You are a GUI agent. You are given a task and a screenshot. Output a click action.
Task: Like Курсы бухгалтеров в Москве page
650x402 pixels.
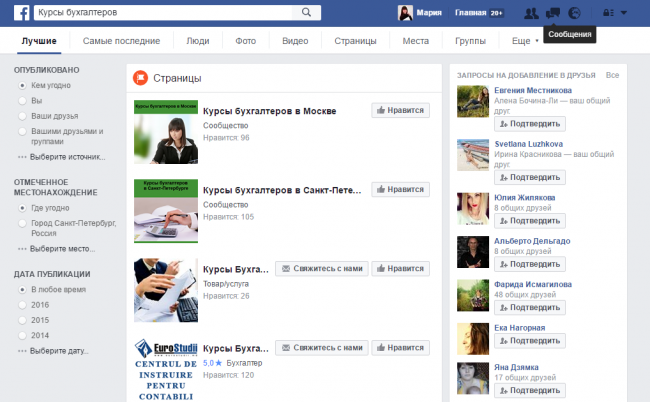tap(400, 110)
